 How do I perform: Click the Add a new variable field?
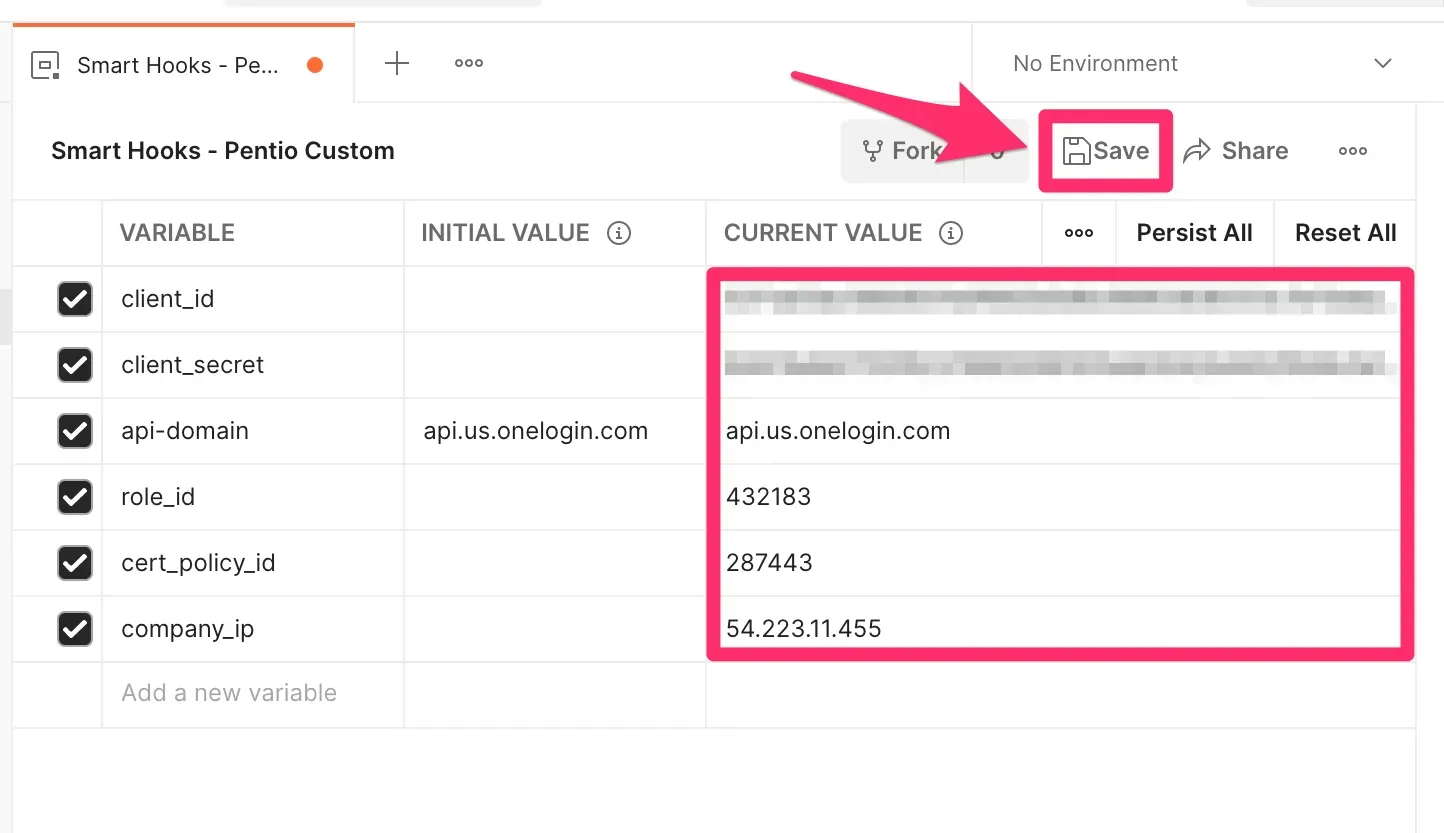coord(229,693)
